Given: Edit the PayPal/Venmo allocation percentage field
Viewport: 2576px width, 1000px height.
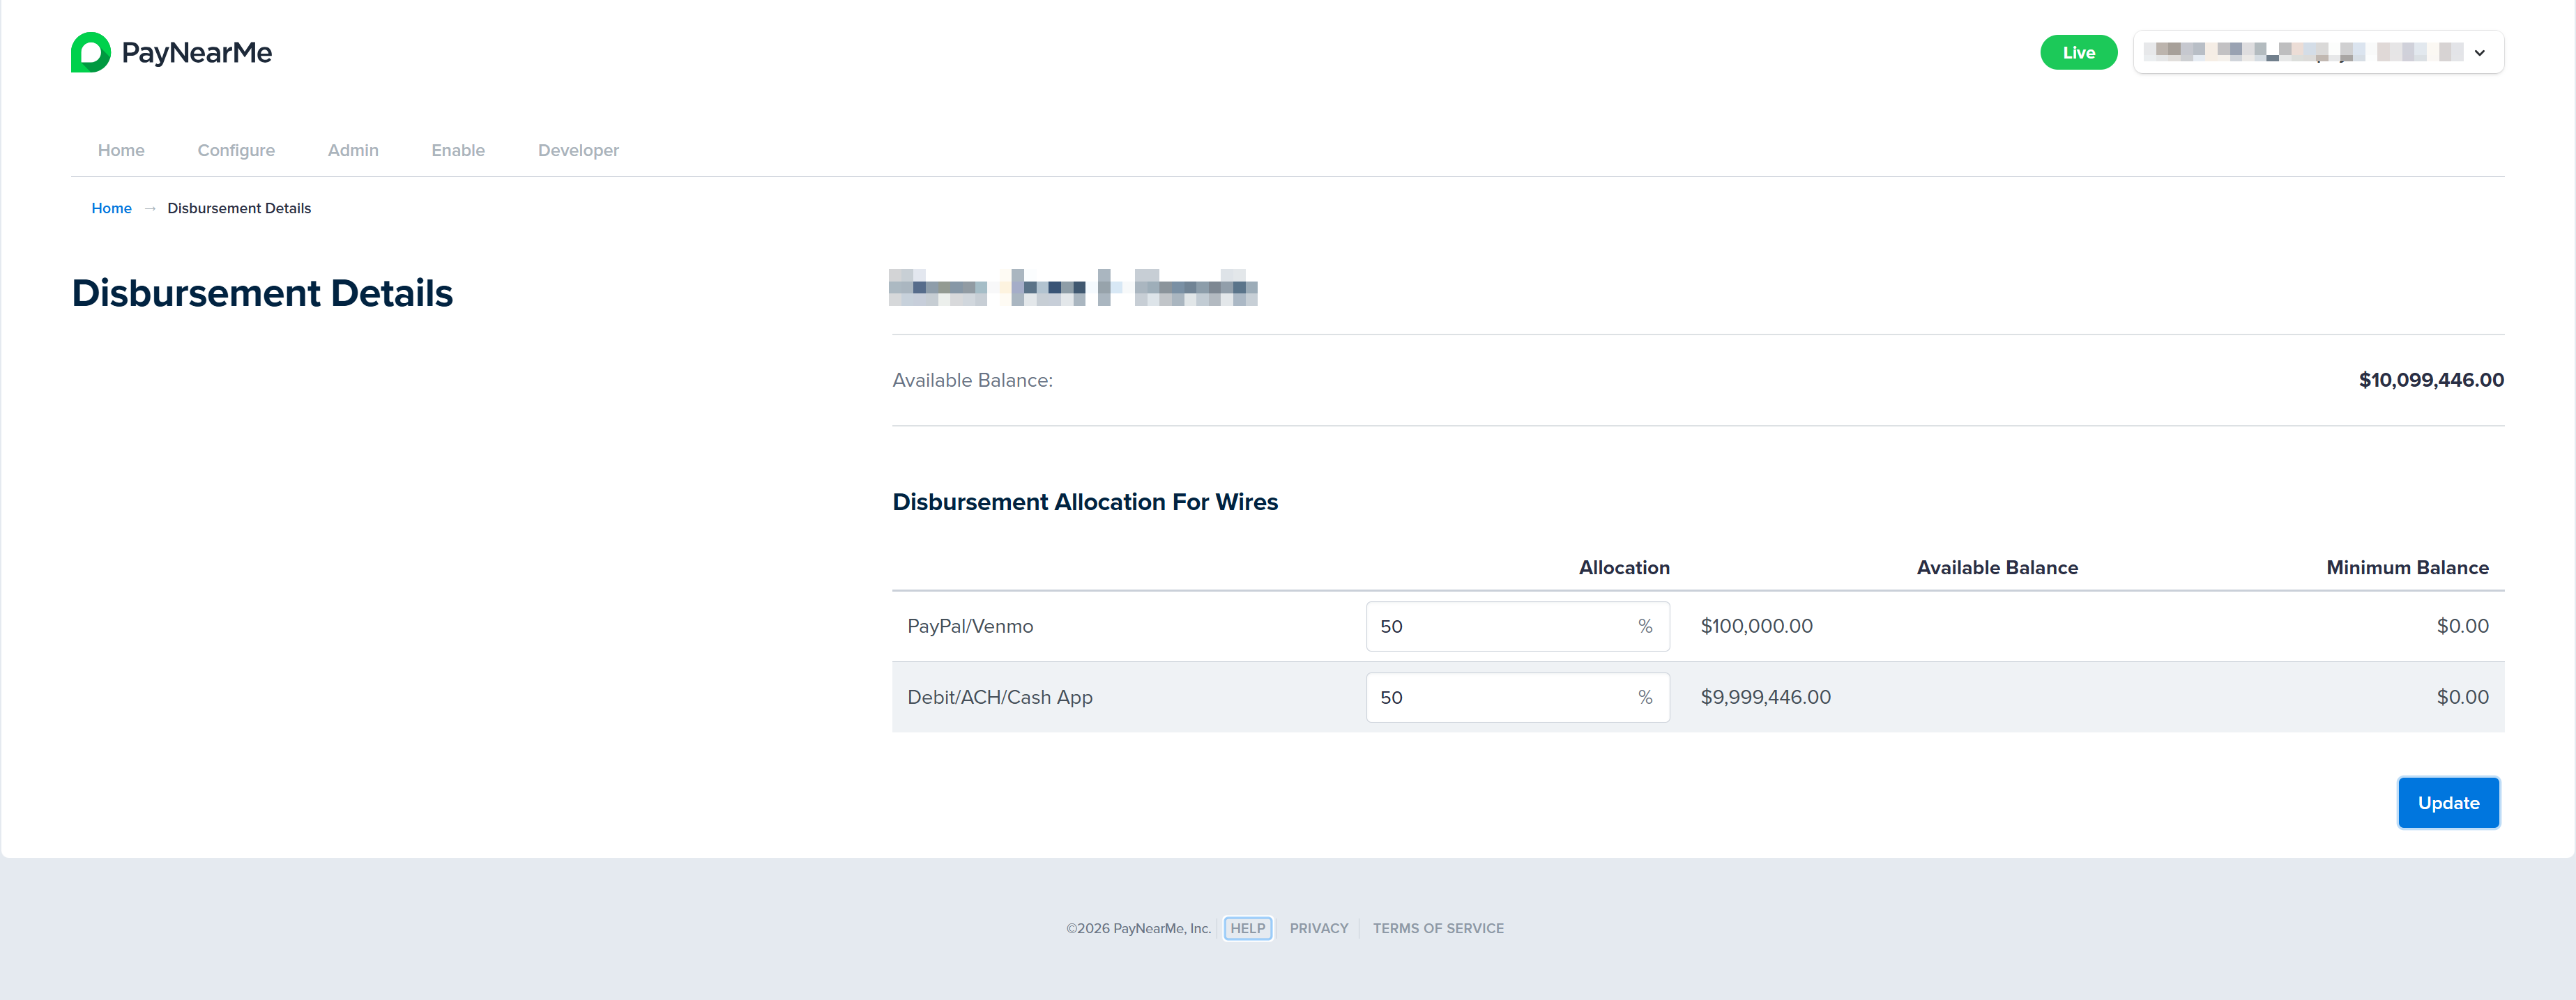Looking at the screenshot, I should pos(1517,626).
